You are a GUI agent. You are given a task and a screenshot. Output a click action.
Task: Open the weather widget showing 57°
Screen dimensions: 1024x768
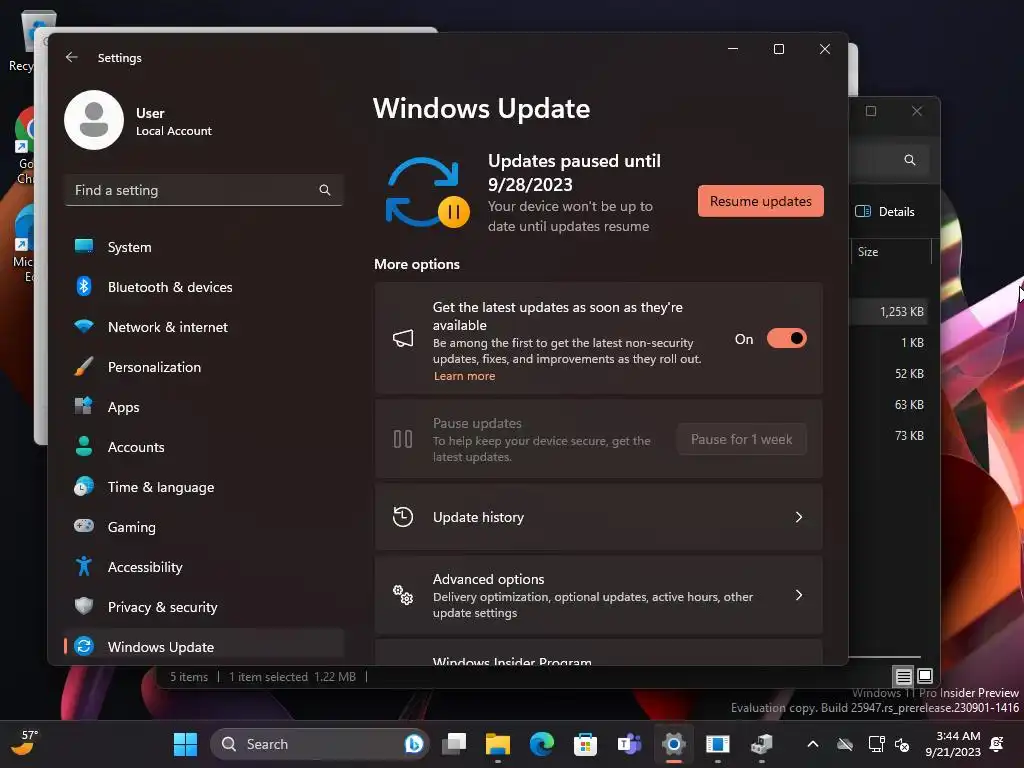pyautogui.click(x=26, y=743)
